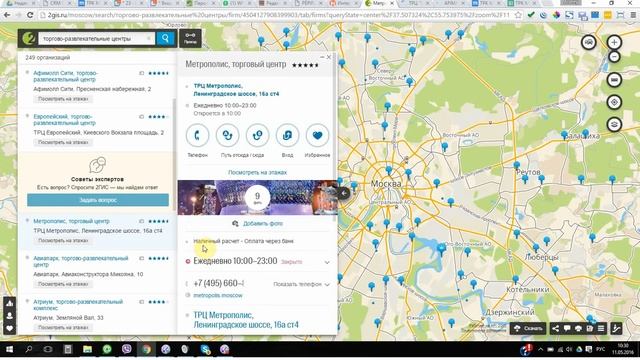Screen dimensions: 640x360
Task: Open user profile icon in left sidebar
Action: click(x=9, y=316)
